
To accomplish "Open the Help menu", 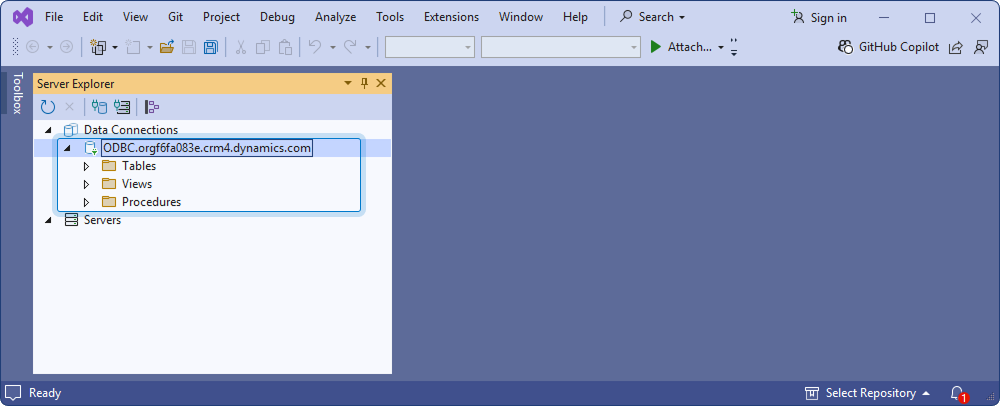I will pos(575,17).
